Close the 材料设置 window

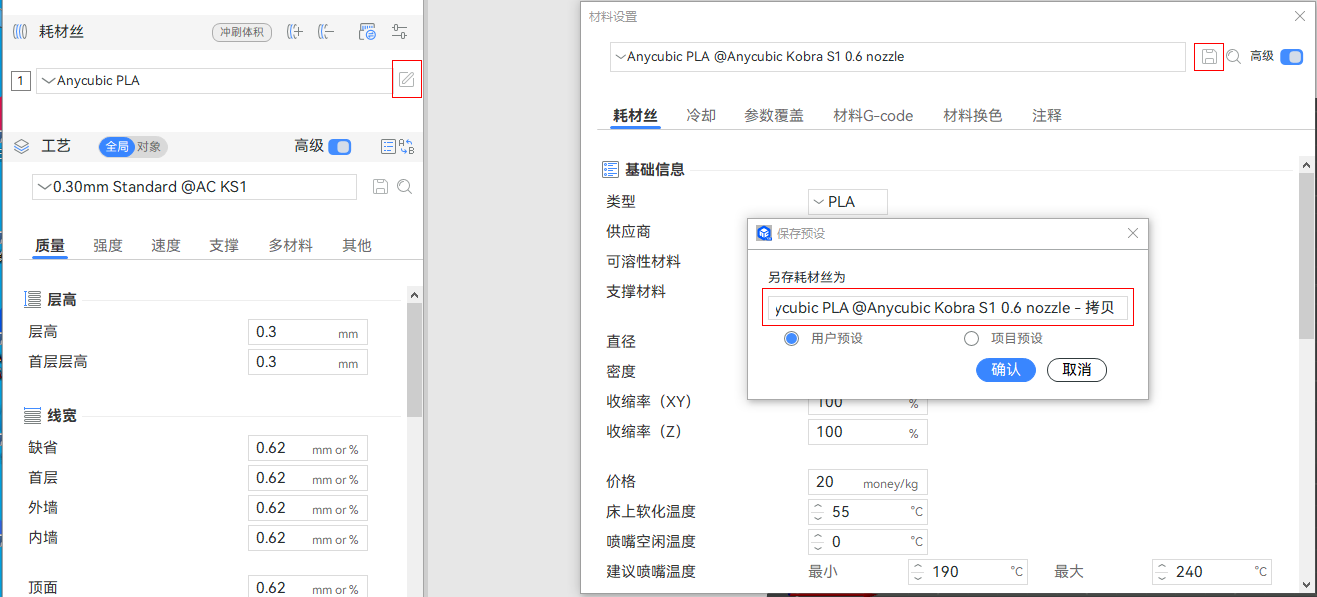(x=1300, y=16)
